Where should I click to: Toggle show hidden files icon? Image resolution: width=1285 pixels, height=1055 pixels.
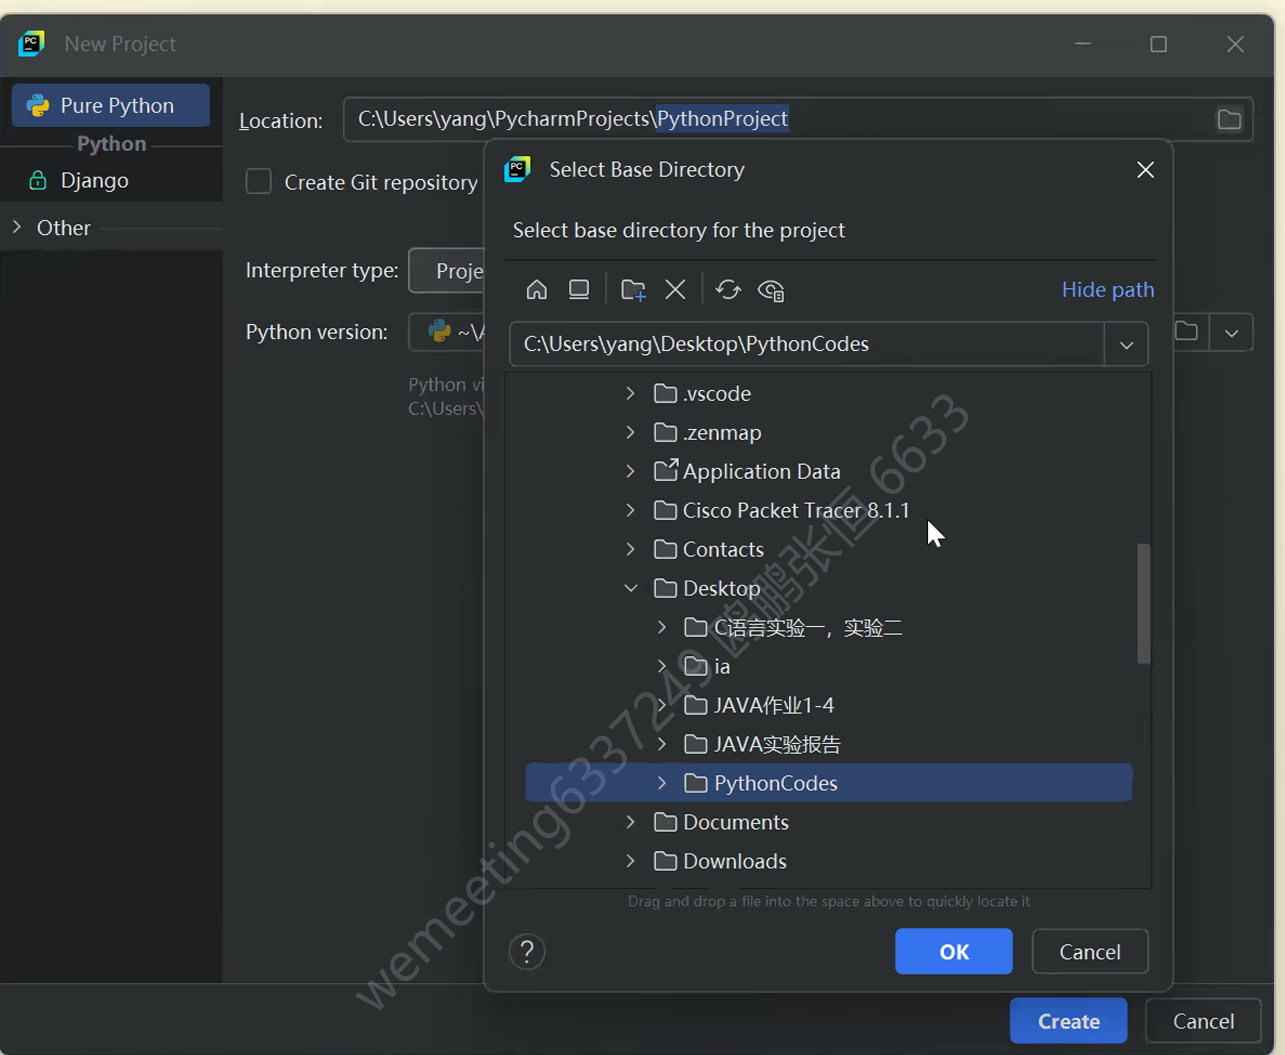coord(771,290)
